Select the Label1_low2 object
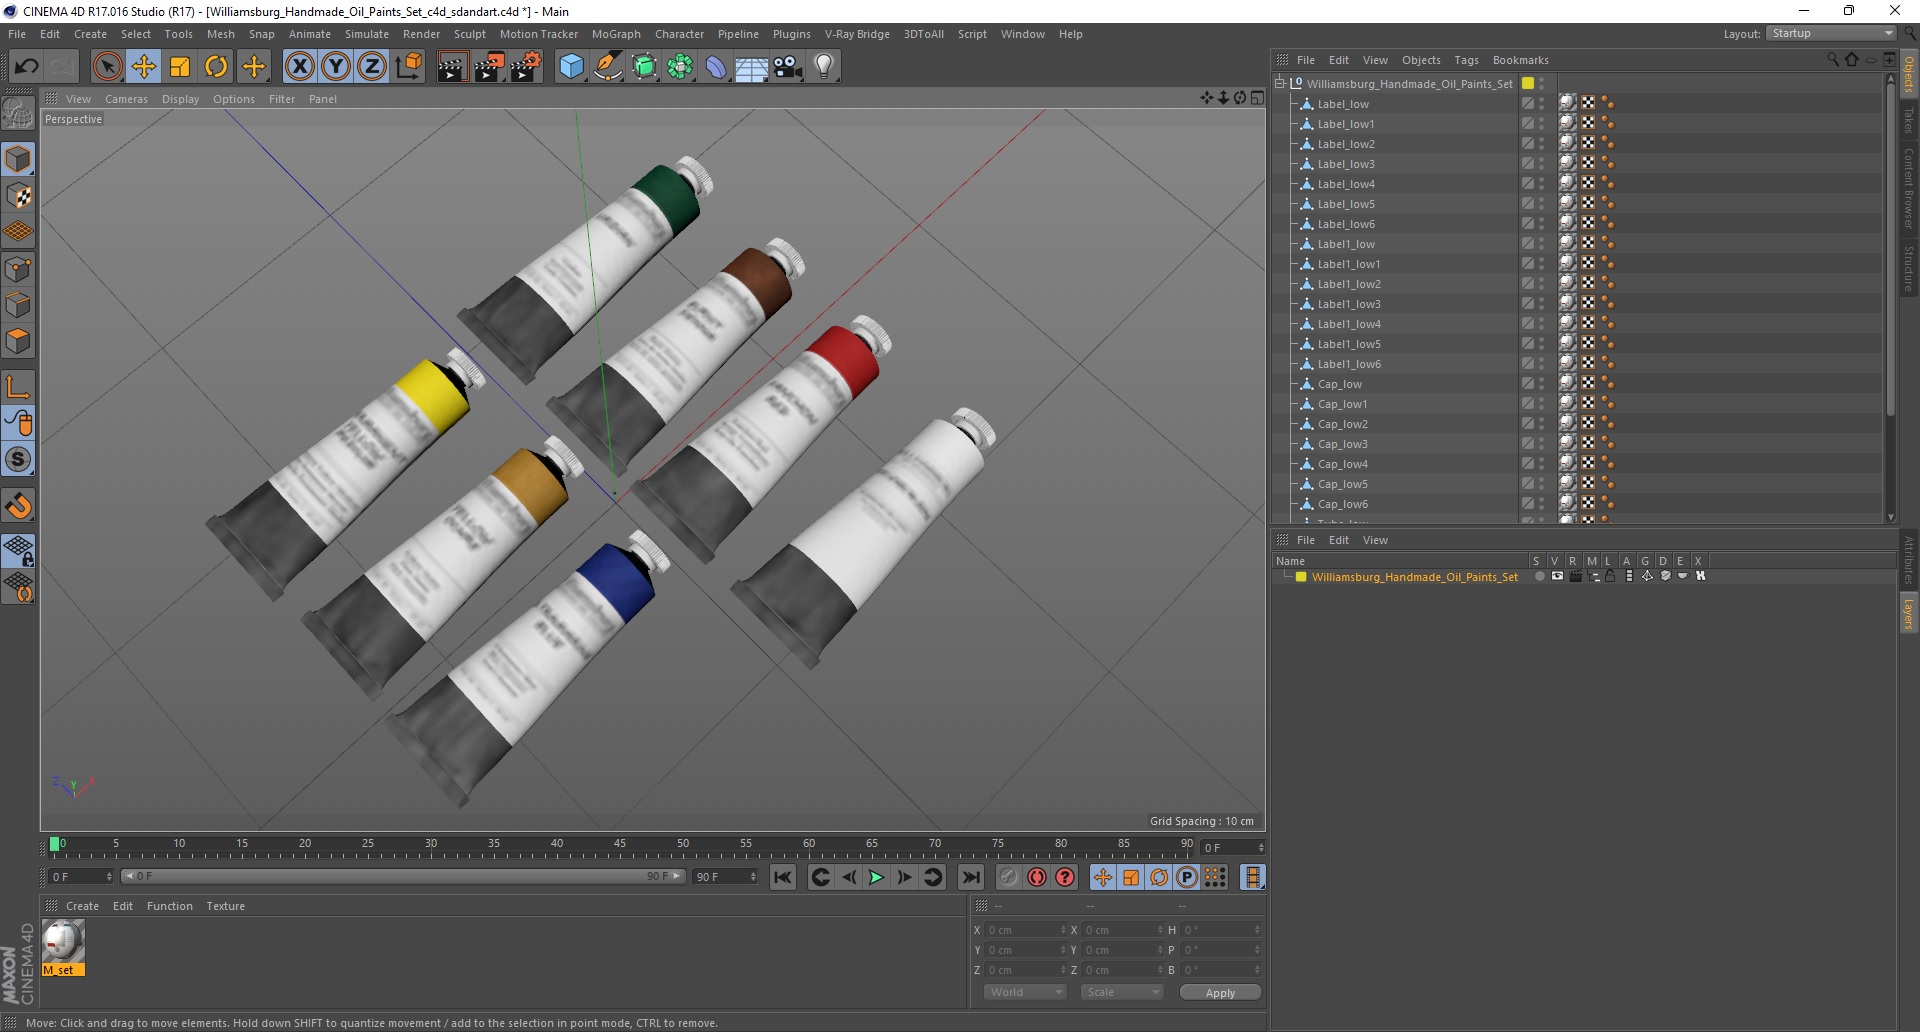 pyautogui.click(x=1349, y=284)
